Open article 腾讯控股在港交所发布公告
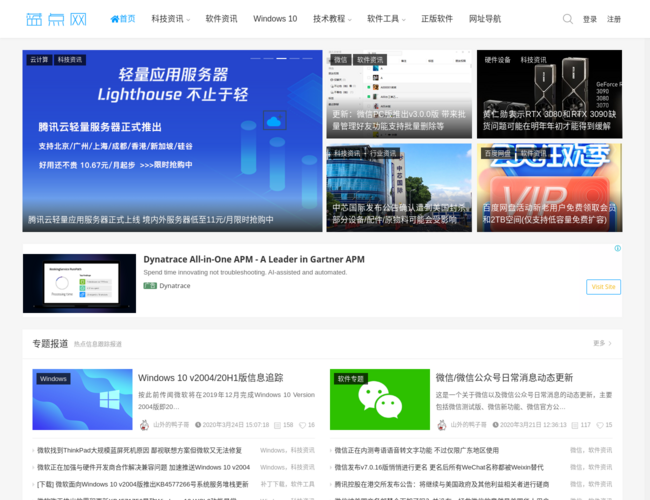This screenshot has width=650, height=500. (442, 484)
